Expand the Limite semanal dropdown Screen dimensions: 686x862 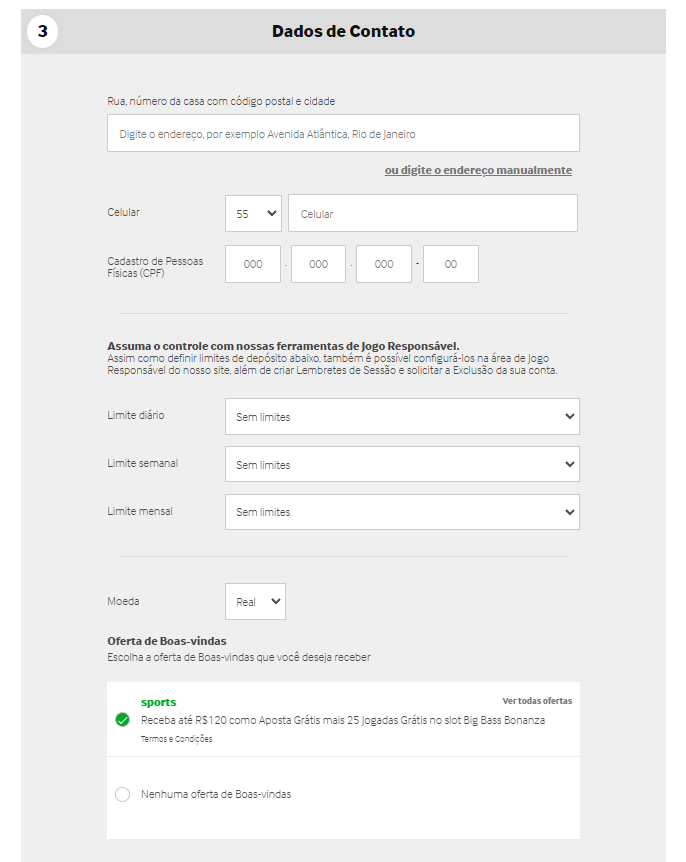(x=402, y=464)
